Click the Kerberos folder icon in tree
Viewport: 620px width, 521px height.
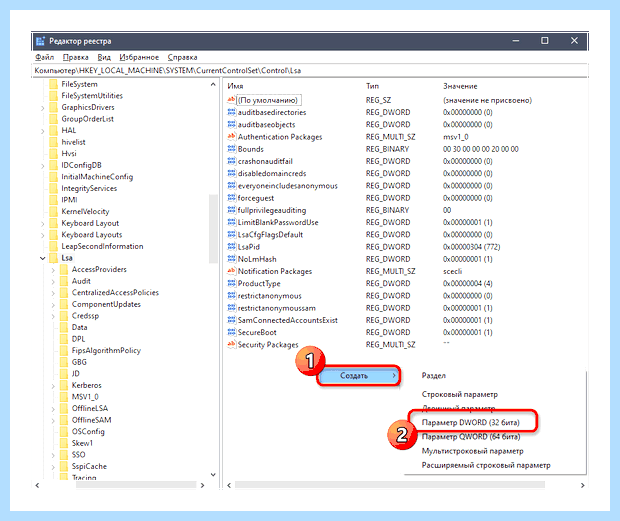click(x=64, y=385)
